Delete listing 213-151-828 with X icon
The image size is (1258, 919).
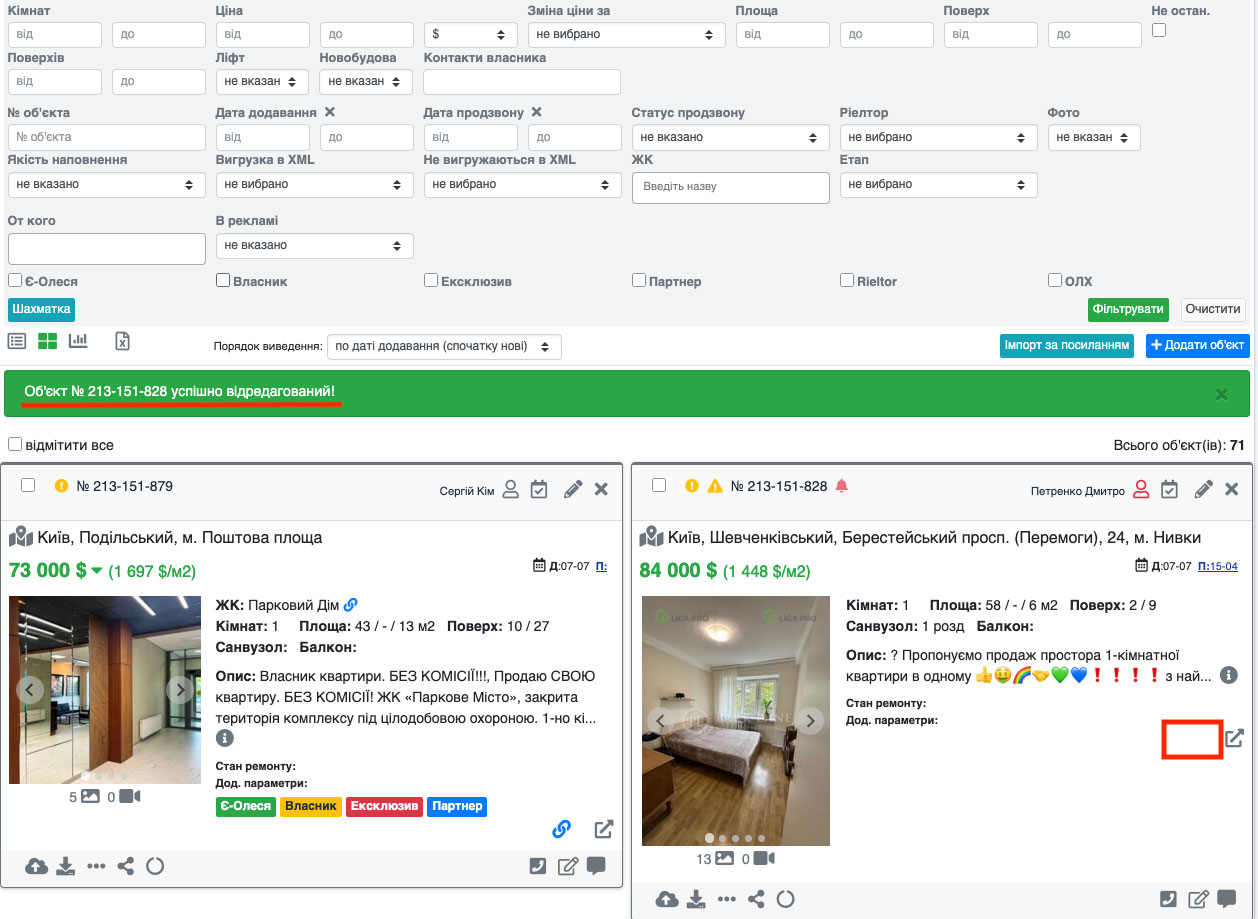(x=1232, y=490)
